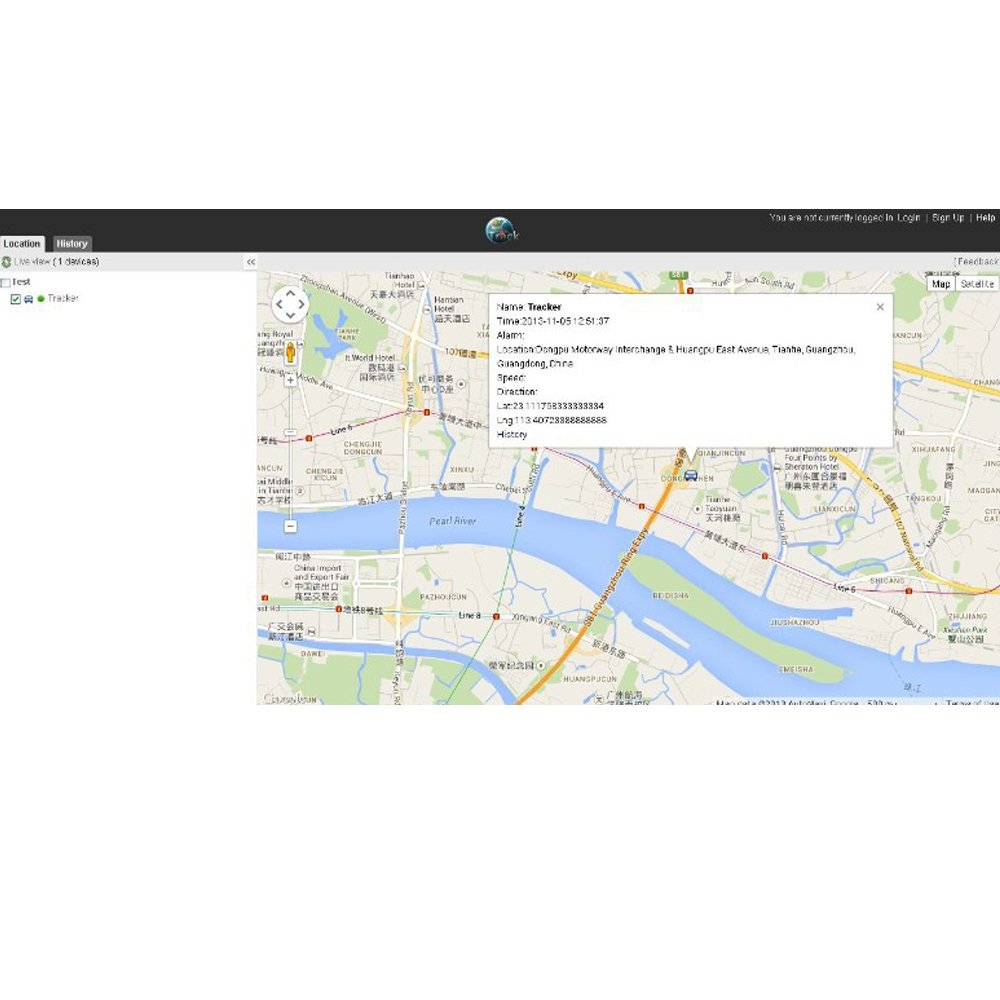Click the car icon beside Tracker
The width and height of the screenshot is (1000, 1000).
(x=29, y=298)
